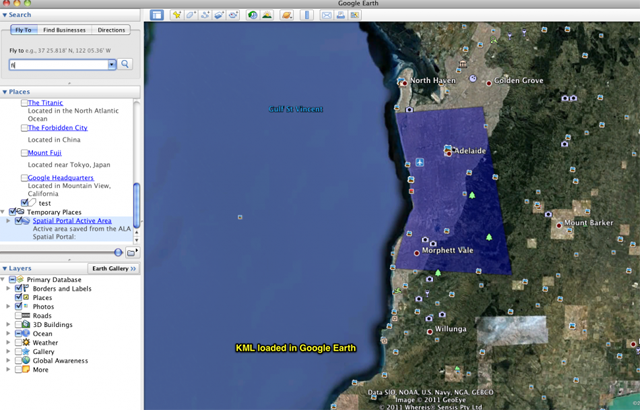Expand the 3D Buildings layer tree
Screen dimensions: 640x410
pos(7,325)
